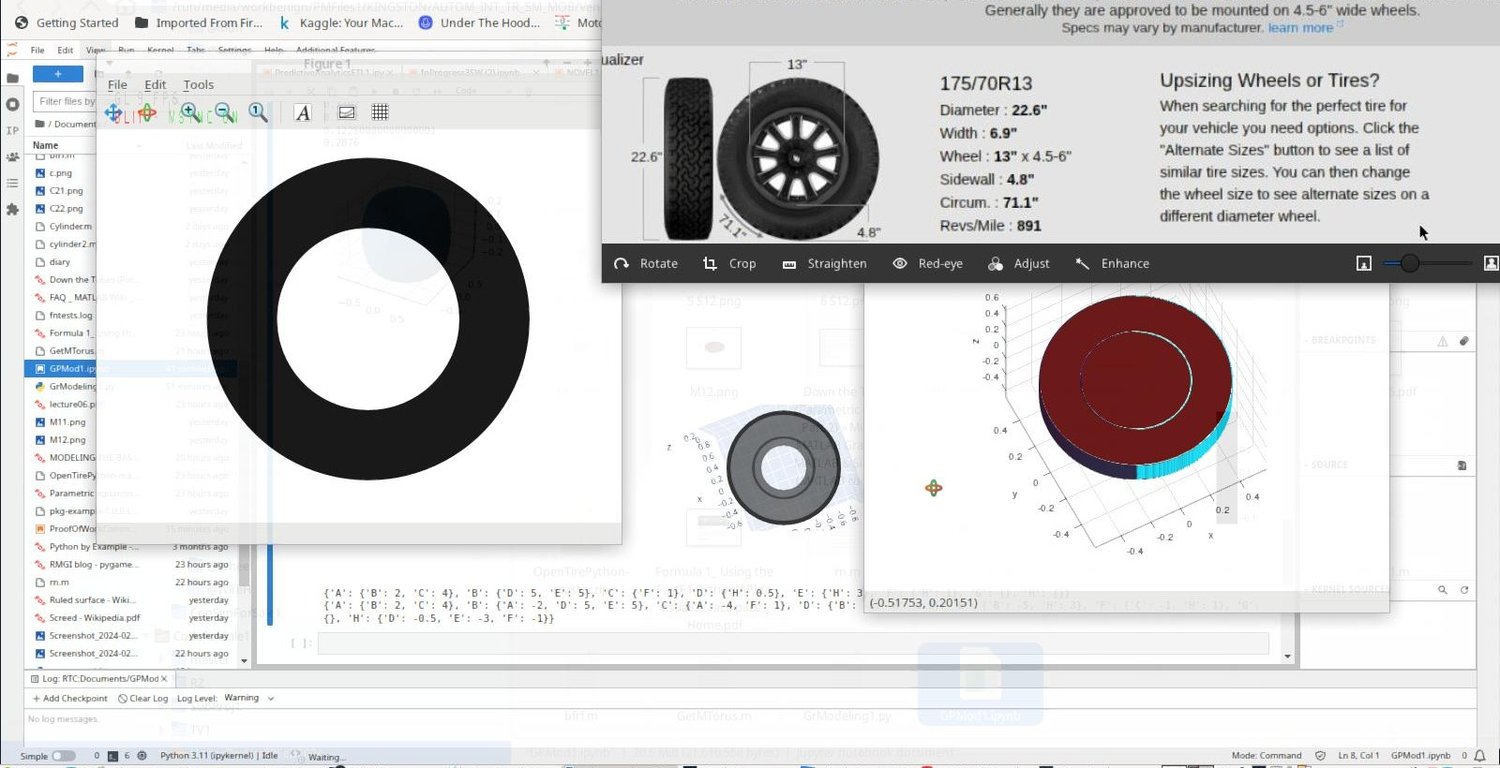Open the Extension Manager puzzle icon
Screen dimensions: 1500x768
point(12,209)
